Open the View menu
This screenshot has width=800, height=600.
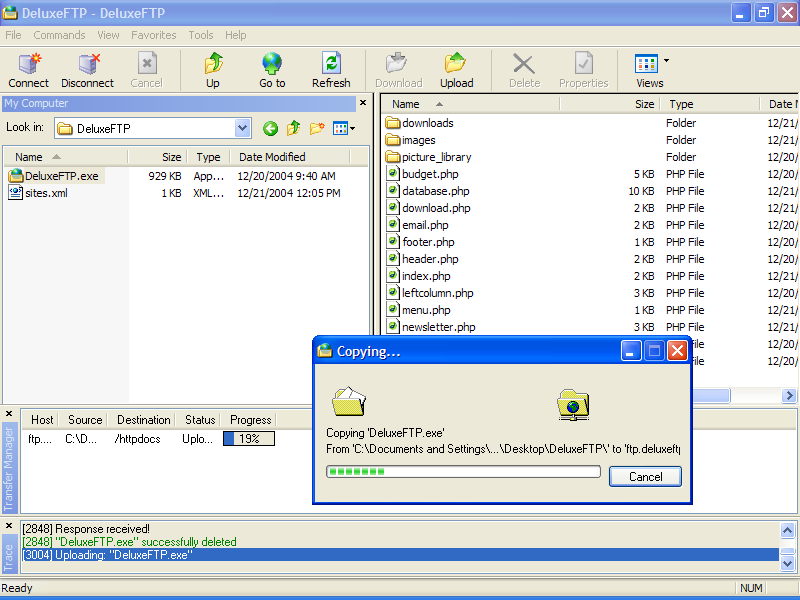108,35
